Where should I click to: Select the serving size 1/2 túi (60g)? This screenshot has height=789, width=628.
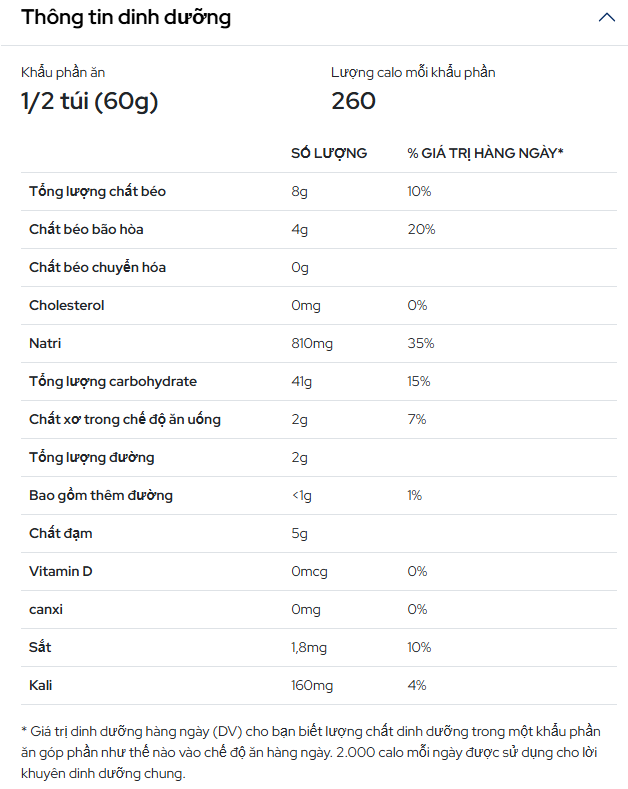pos(90,101)
